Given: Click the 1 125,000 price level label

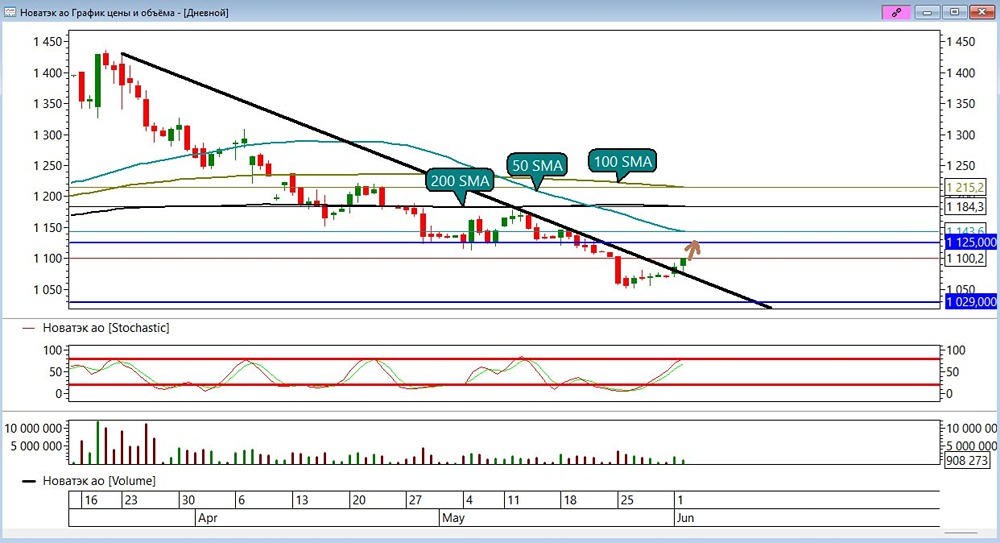Looking at the screenshot, I should click(971, 242).
